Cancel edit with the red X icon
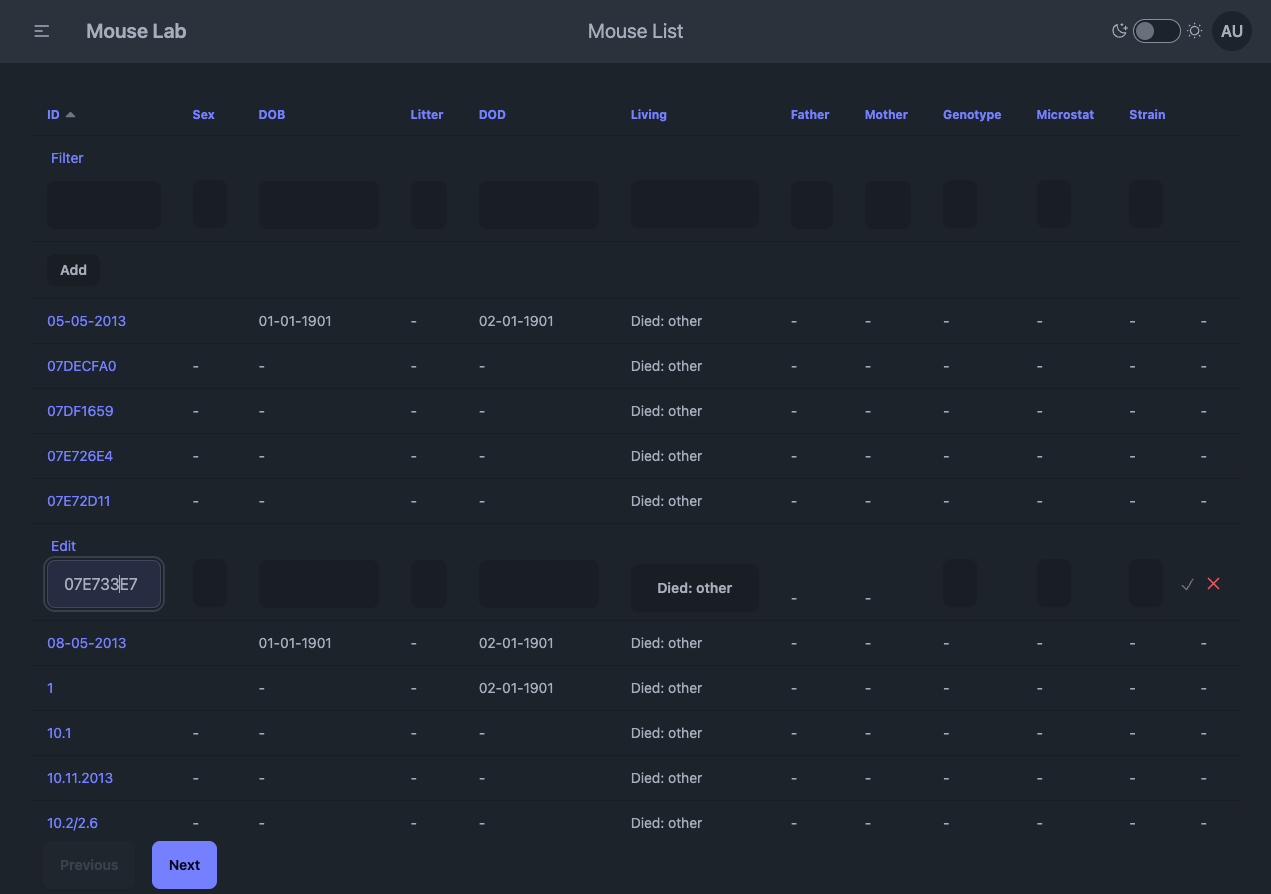Screen dimensions: 1271x894 tap(1213, 584)
